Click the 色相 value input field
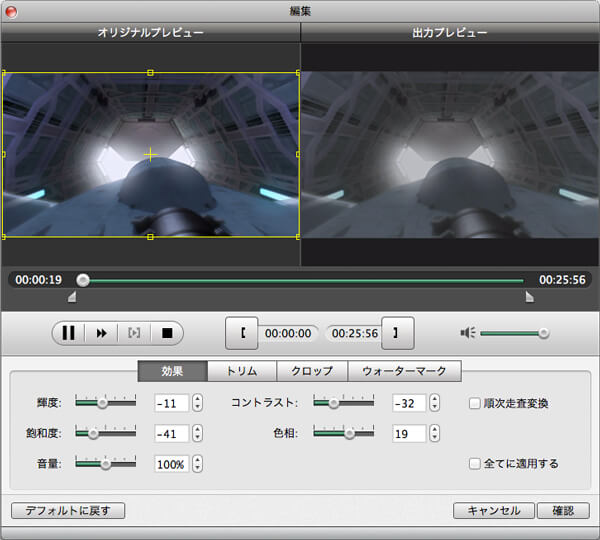This screenshot has width=600, height=540. tap(409, 434)
